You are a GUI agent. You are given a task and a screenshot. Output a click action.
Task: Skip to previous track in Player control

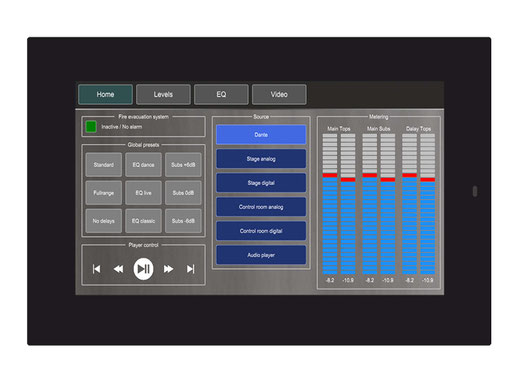coord(96,269)
